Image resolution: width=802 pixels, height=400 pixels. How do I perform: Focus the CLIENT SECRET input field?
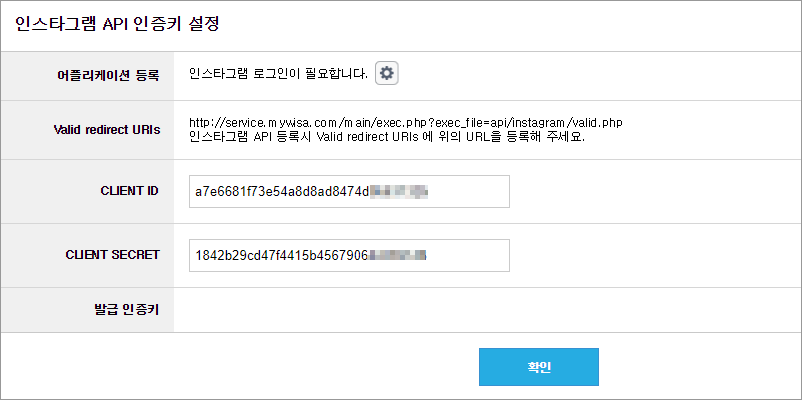coord(349,255)
